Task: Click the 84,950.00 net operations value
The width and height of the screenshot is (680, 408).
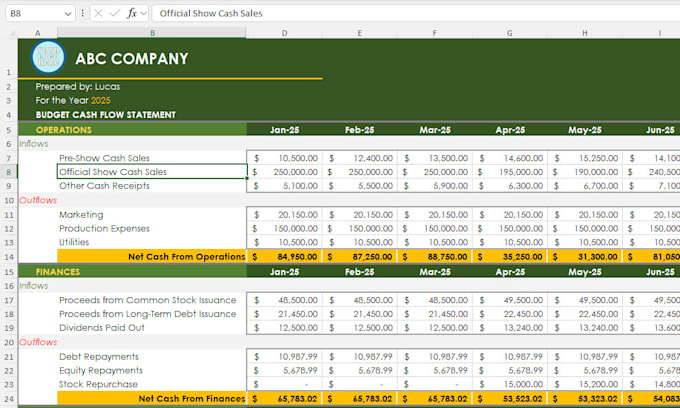Action: (297, 257)
